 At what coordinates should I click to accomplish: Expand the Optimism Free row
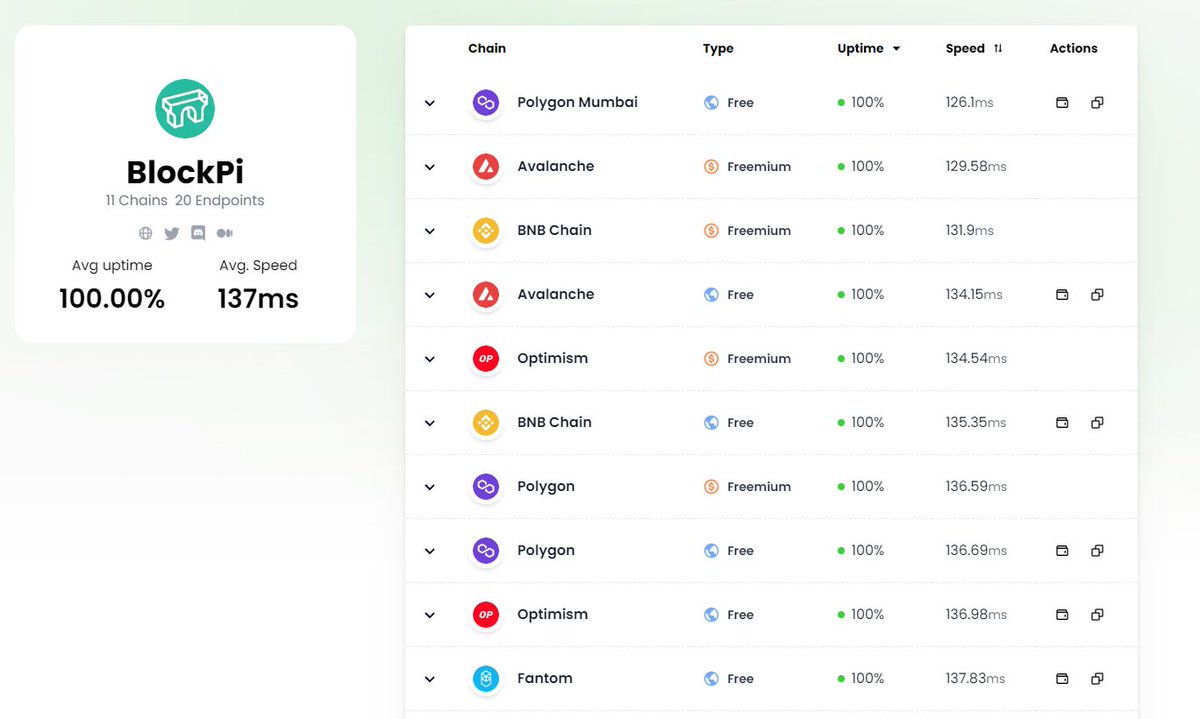pos(430,615)
